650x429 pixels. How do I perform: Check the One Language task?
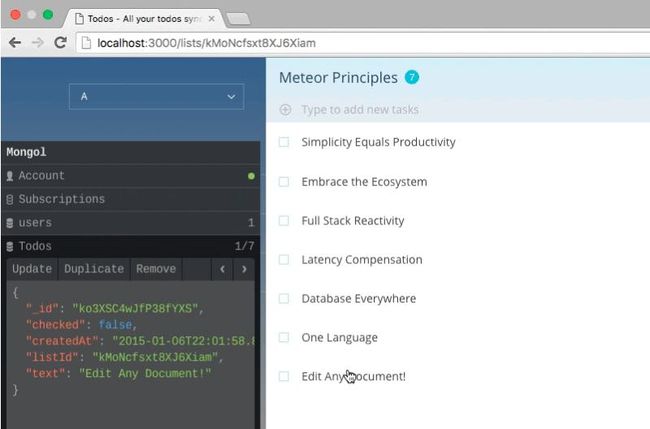click(284, 337)
